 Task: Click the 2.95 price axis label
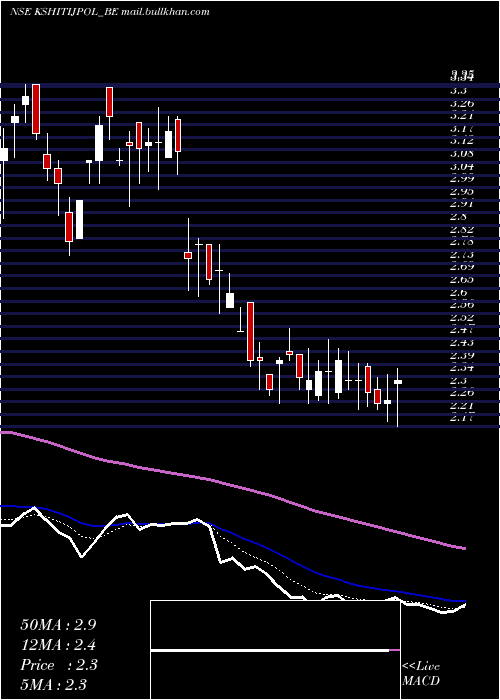click(x=462, y=192)
